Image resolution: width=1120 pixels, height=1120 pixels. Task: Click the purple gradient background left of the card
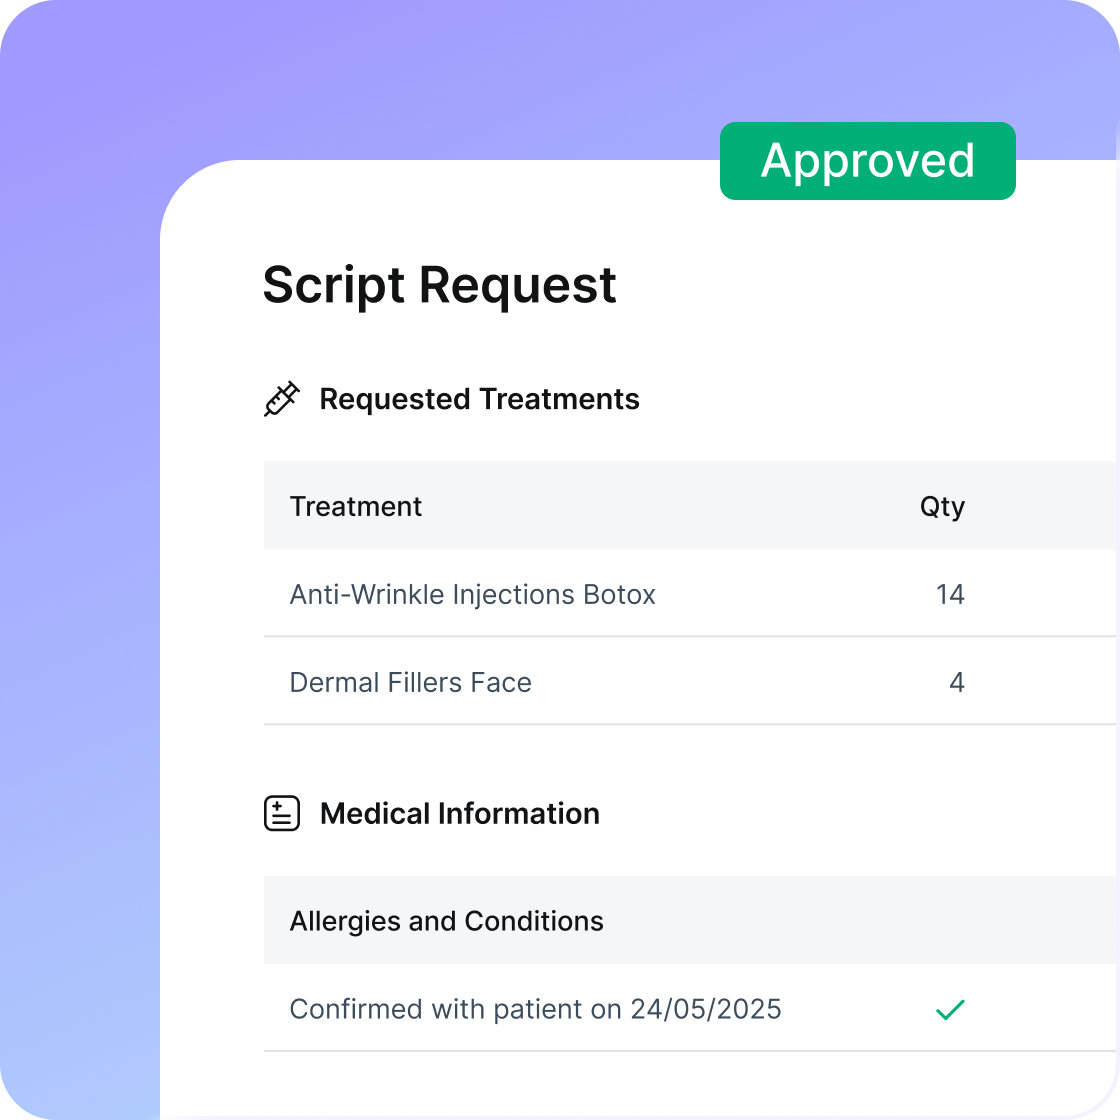[x=80, y=600]
